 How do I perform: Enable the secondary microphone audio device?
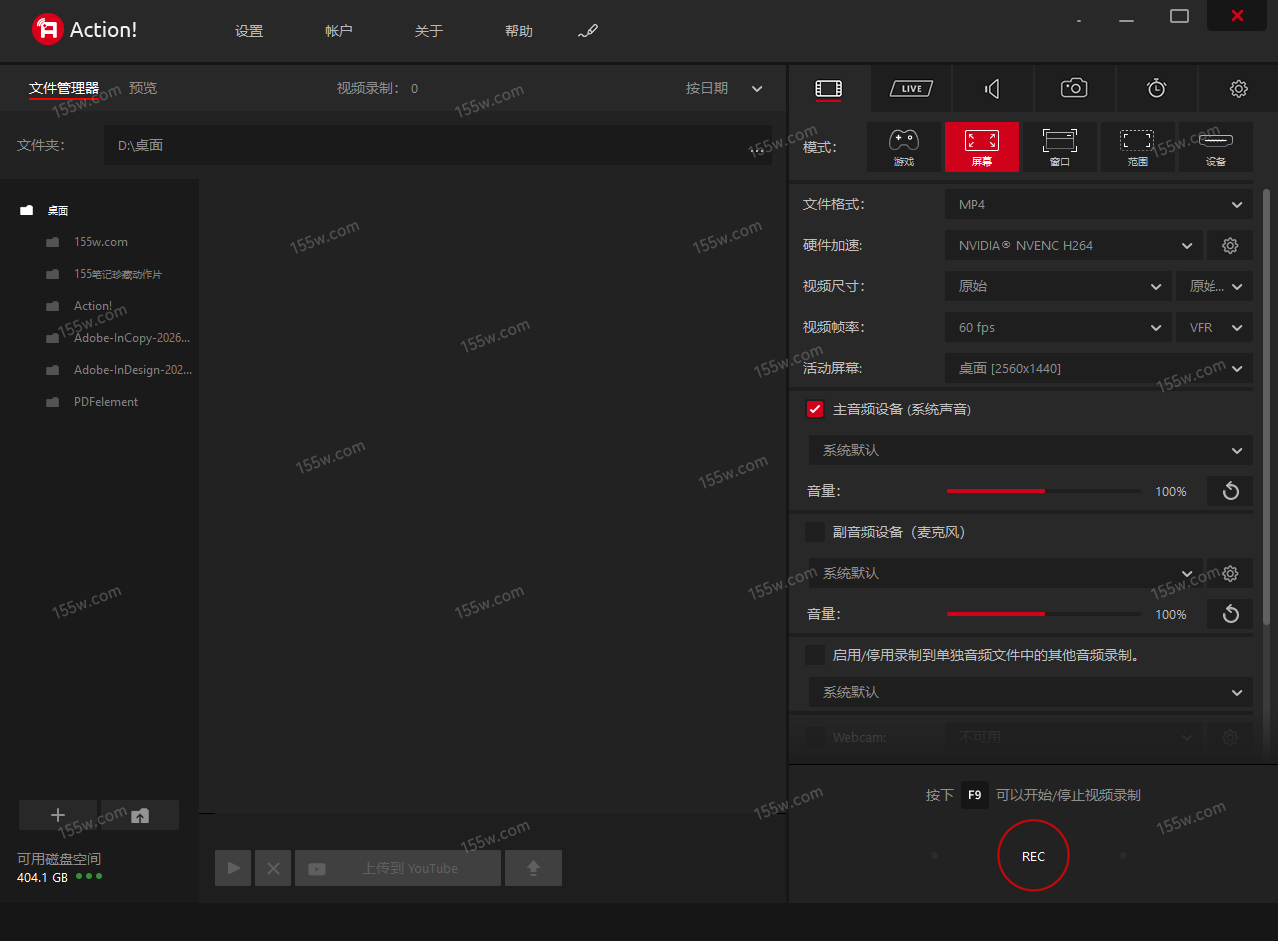pyautogui.click(x=815, y=532)
